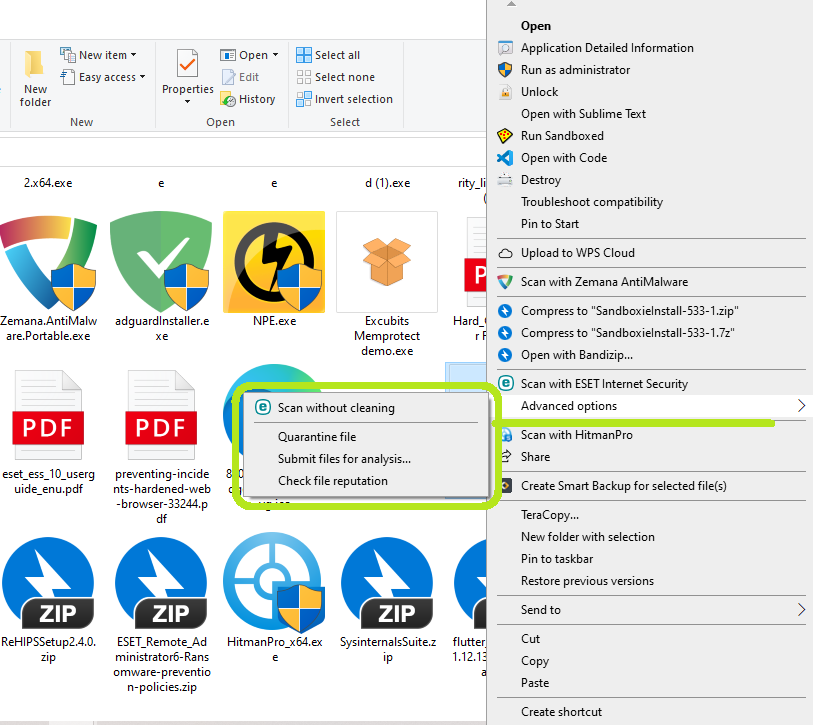This screenshot has width=813, height=725.
Task: Click Paste in context menu
Action: [x=650, y=683]
